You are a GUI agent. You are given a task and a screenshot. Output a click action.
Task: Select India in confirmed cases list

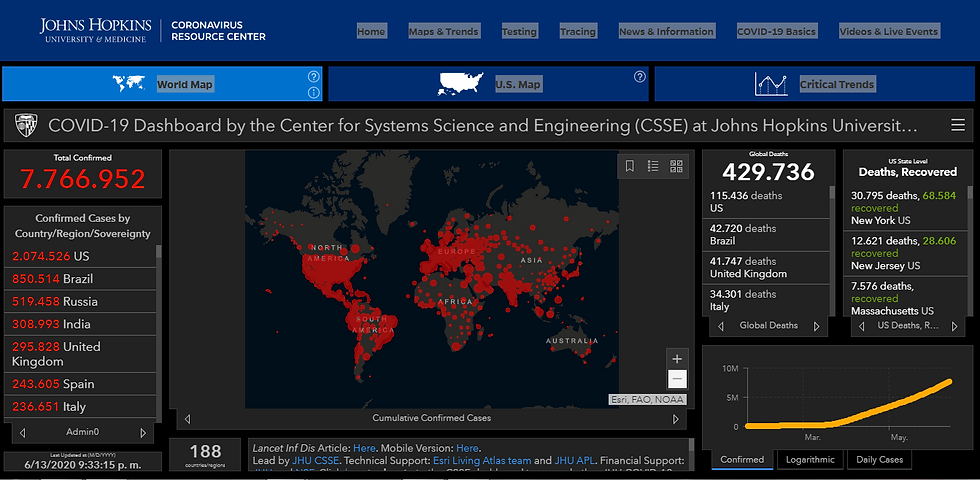pos(80,324)
